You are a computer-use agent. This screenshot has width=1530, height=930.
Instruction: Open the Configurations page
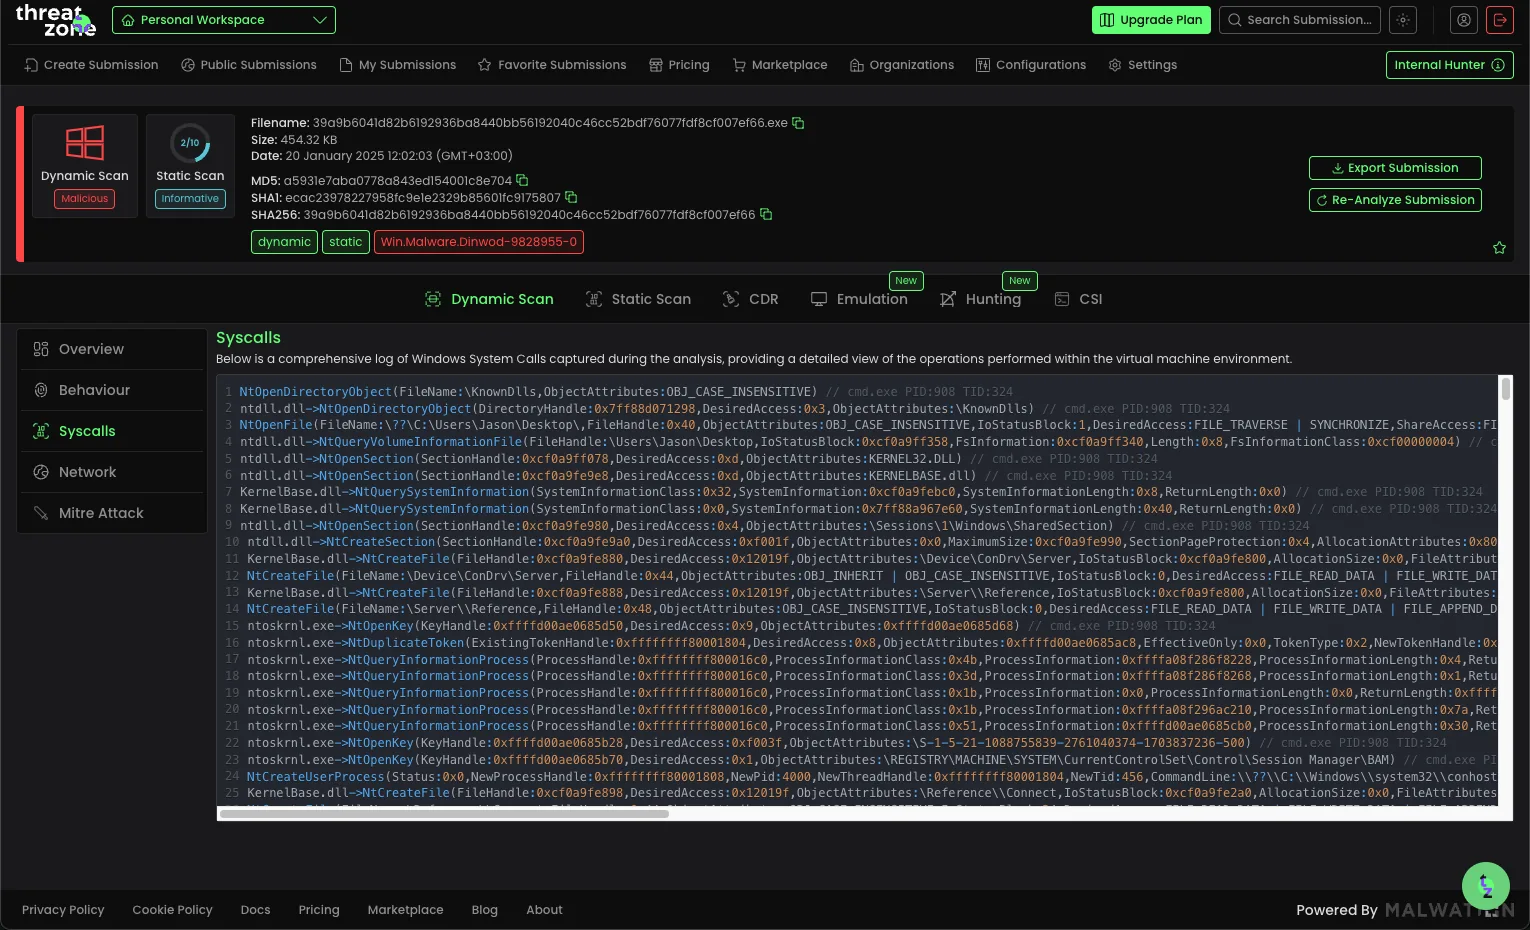pyautogui.click(x=1031, y=65)
